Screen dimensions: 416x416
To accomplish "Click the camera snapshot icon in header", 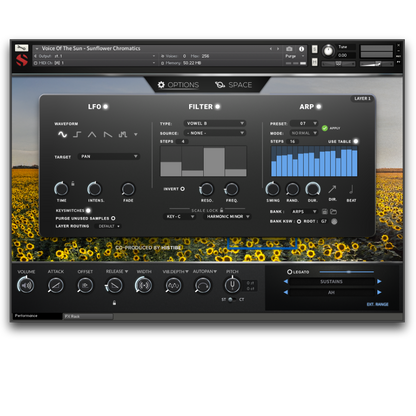I will (289, 49).
